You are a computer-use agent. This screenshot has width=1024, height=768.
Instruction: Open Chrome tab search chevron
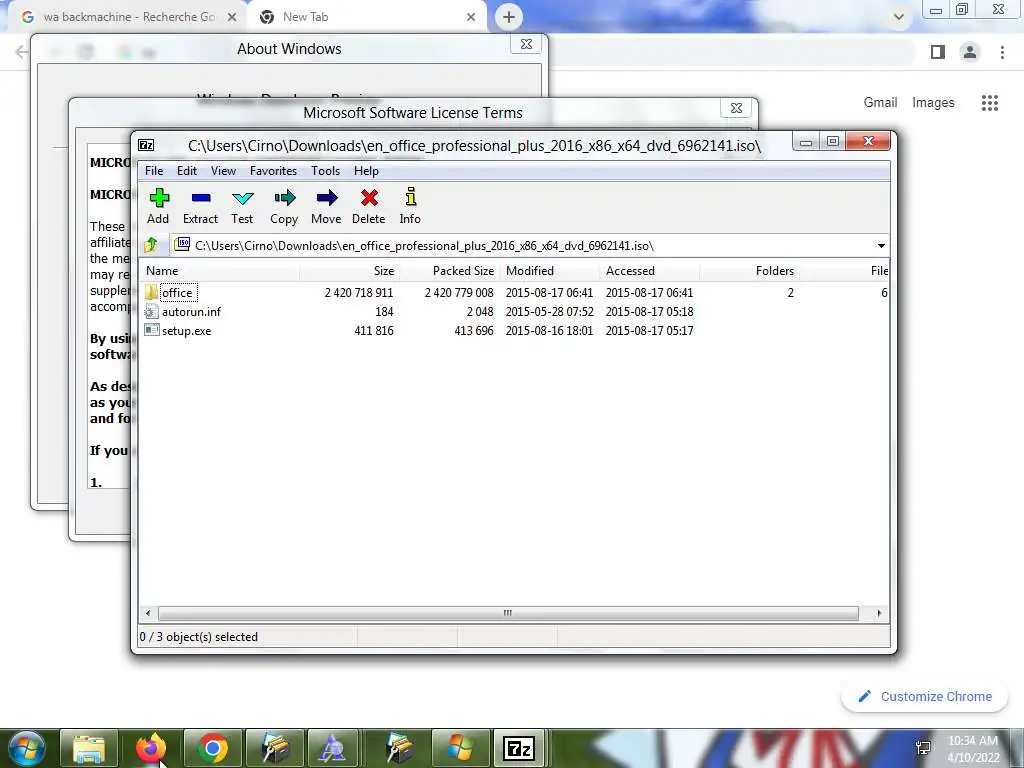[899, 17]
